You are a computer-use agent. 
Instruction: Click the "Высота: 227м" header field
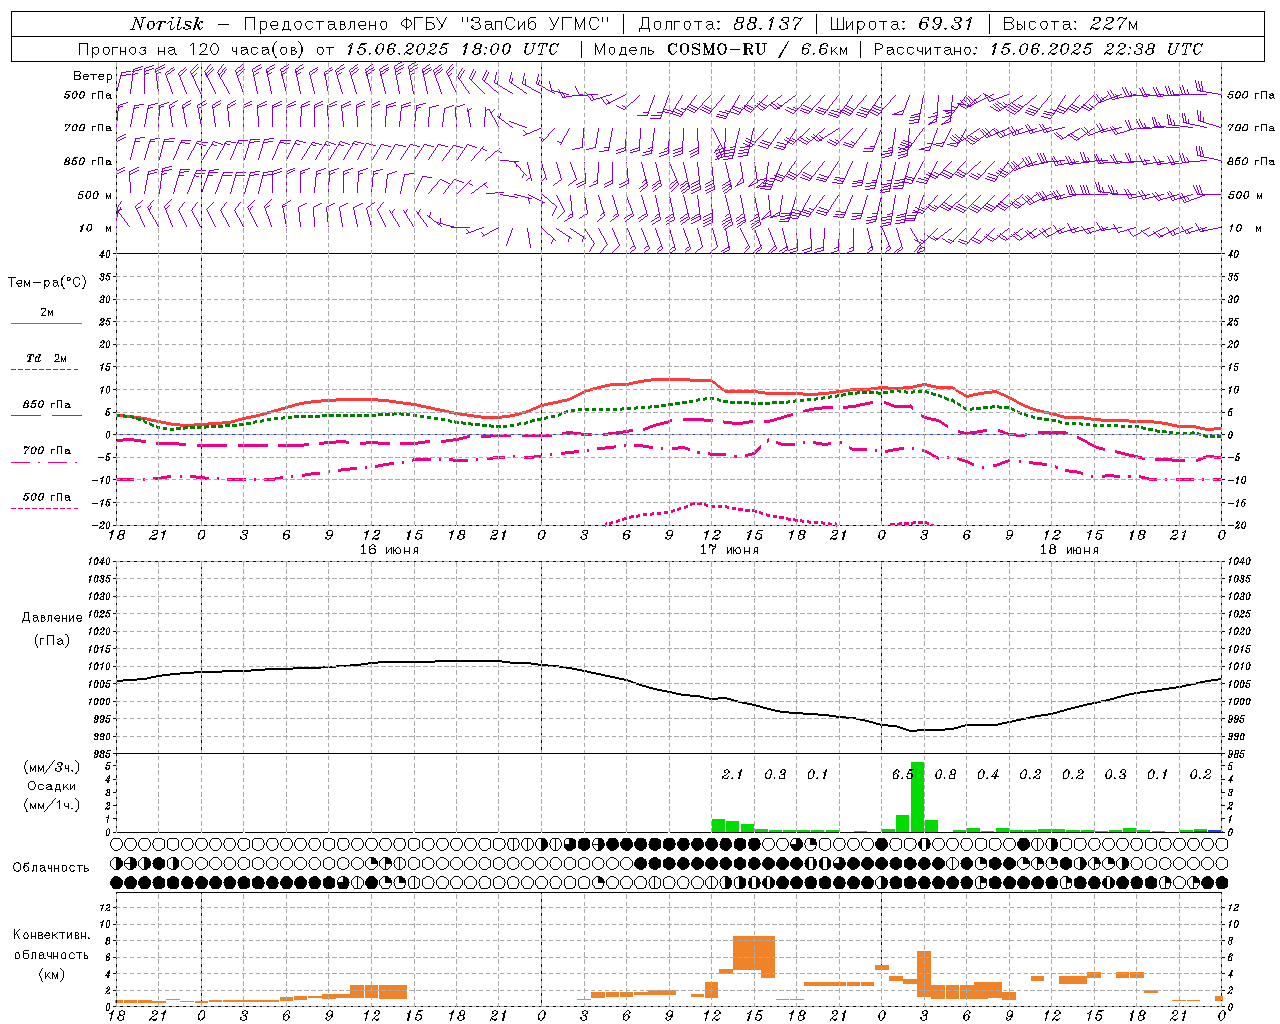(x=1070, y=24)
